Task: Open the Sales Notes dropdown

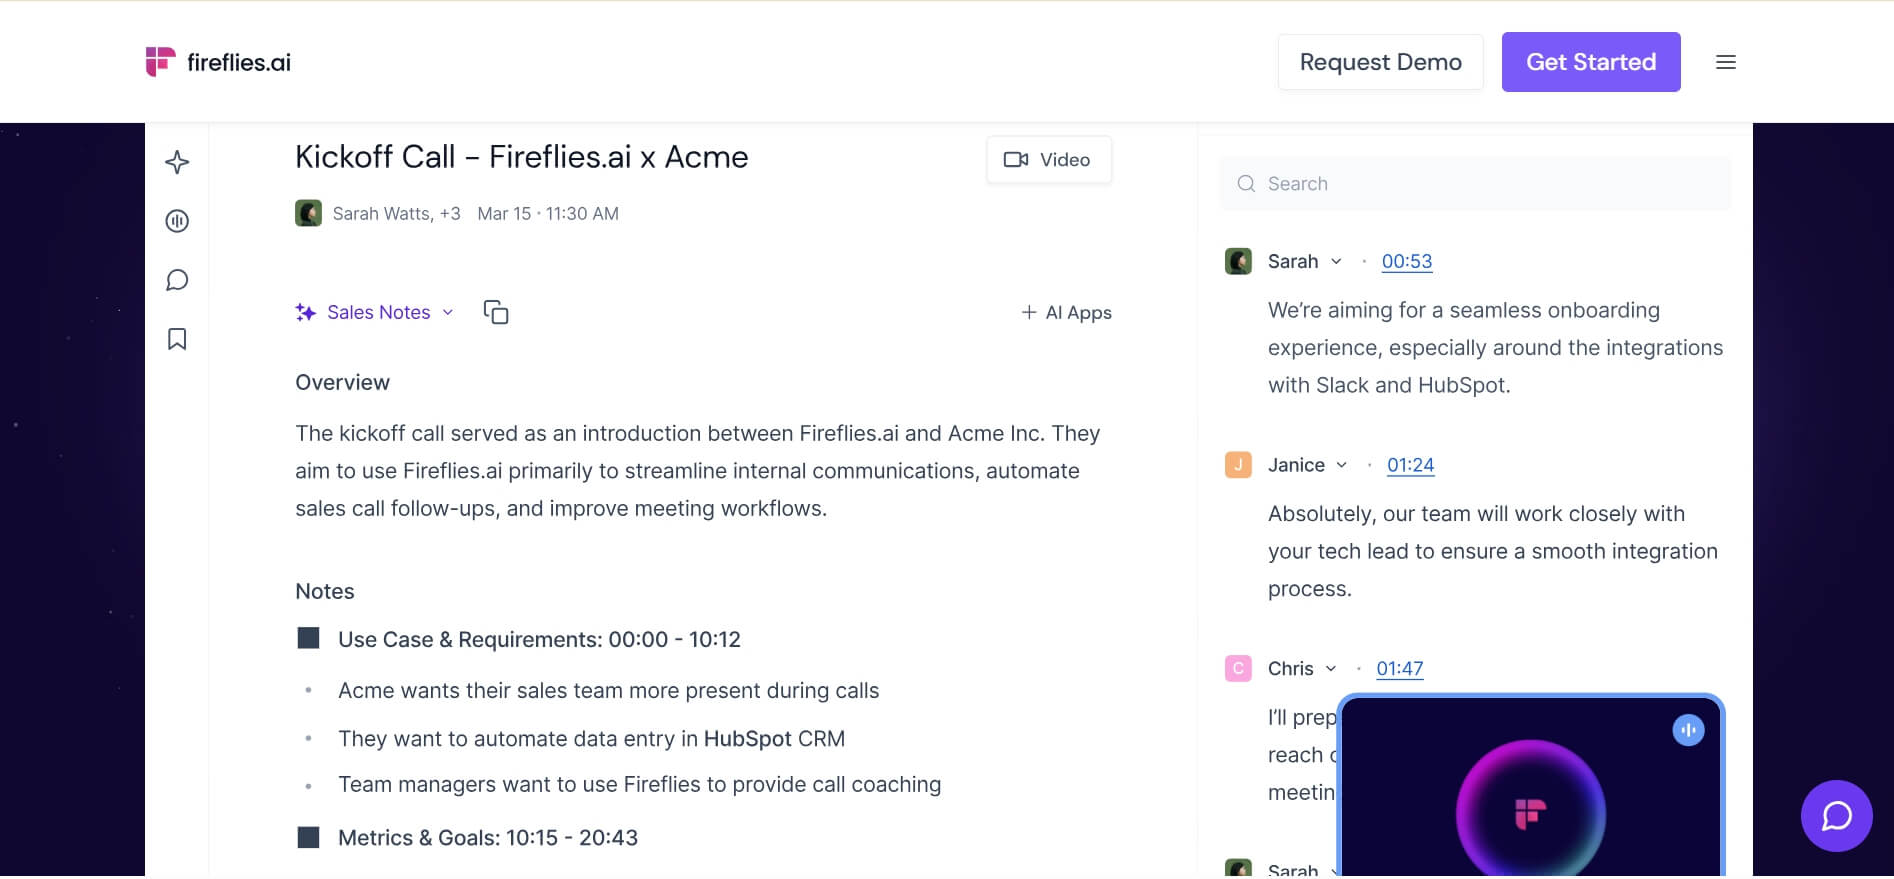Action: click(x=375, y=312)
